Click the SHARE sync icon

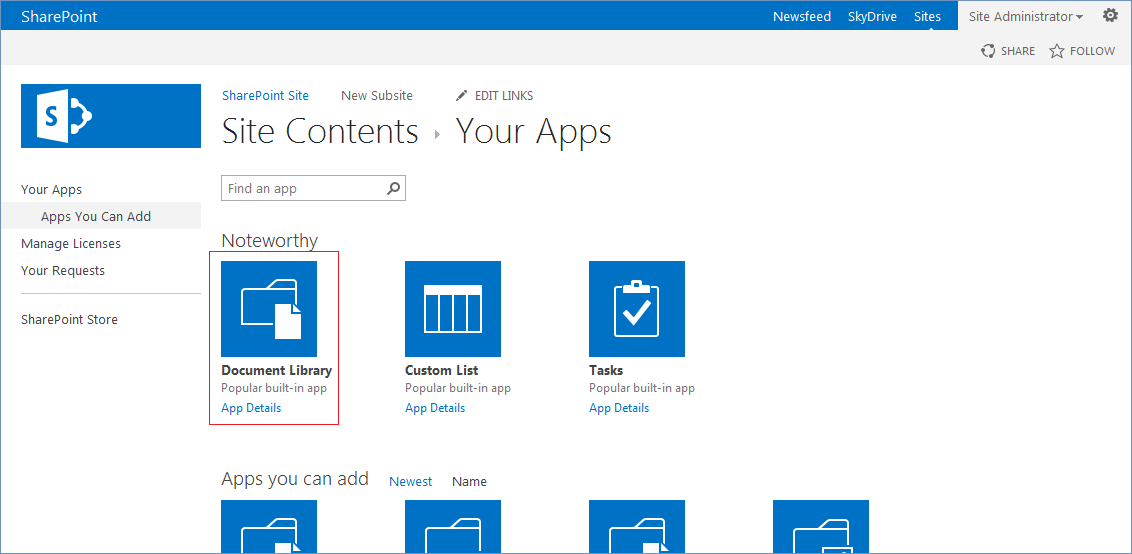coord(988,51)
